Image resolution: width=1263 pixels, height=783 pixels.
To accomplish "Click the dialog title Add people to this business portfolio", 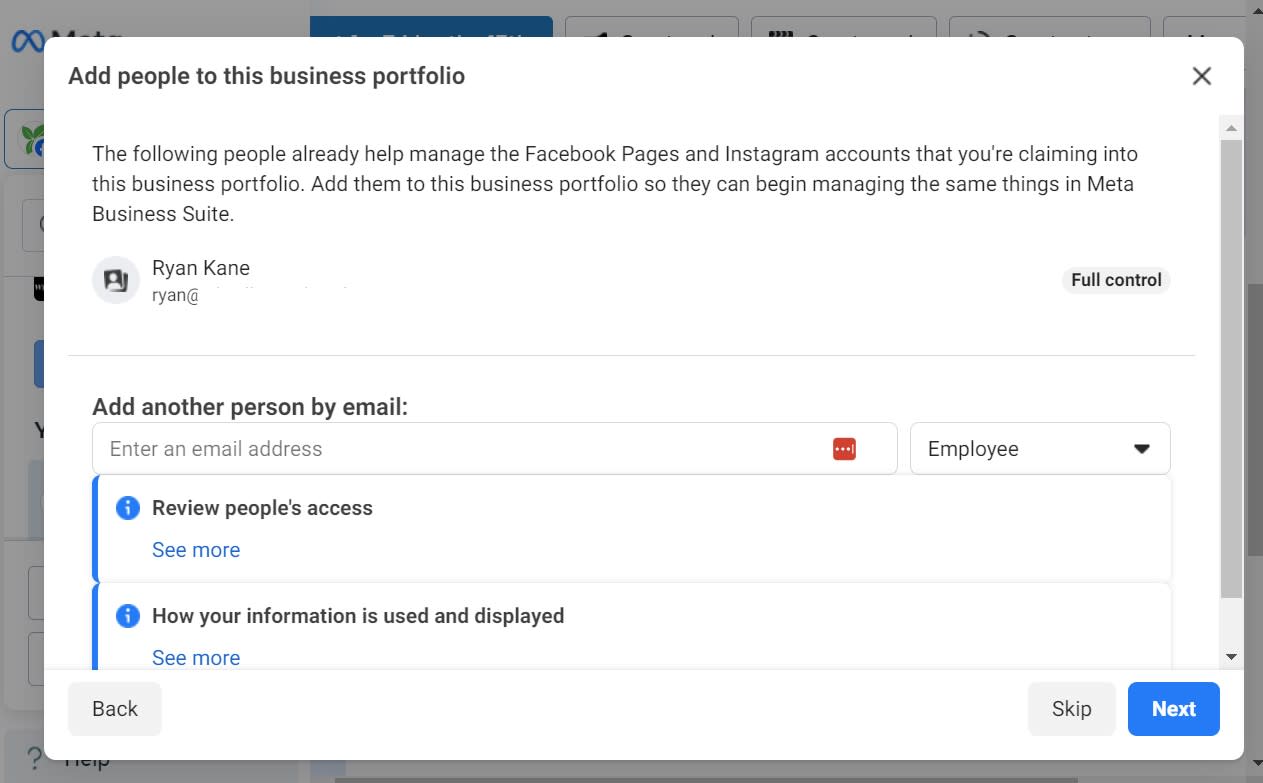I will pos(266,76).
